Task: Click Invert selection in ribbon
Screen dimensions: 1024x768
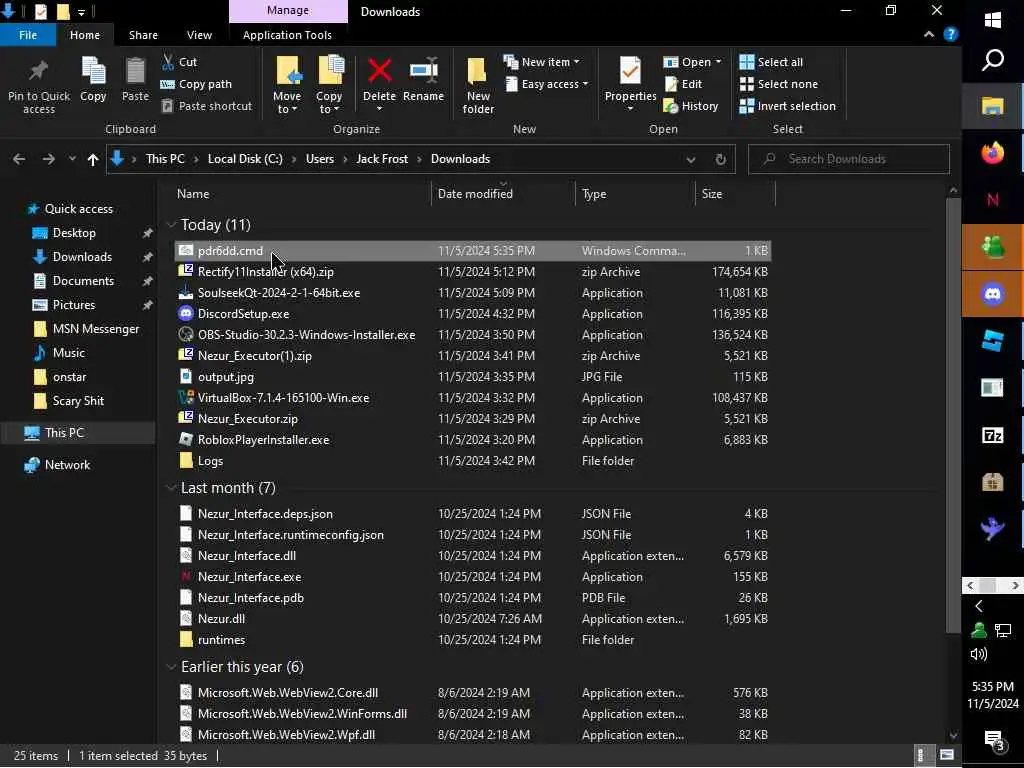Action: pos(788,106)
